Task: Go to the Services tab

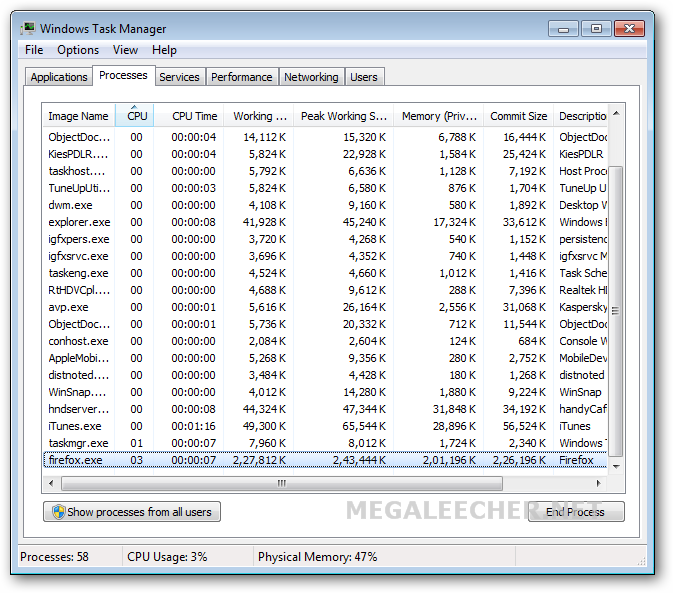Action: pyautogui.click(x=179, y=77)
